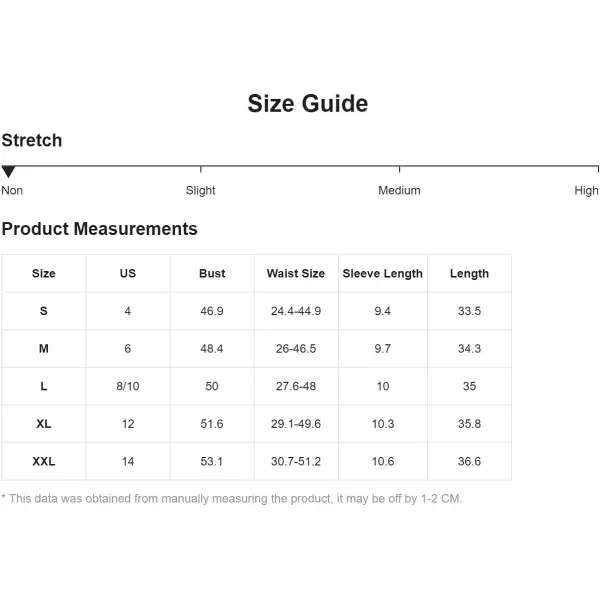Click the Product Measurements heading

[x=99, y=229]
